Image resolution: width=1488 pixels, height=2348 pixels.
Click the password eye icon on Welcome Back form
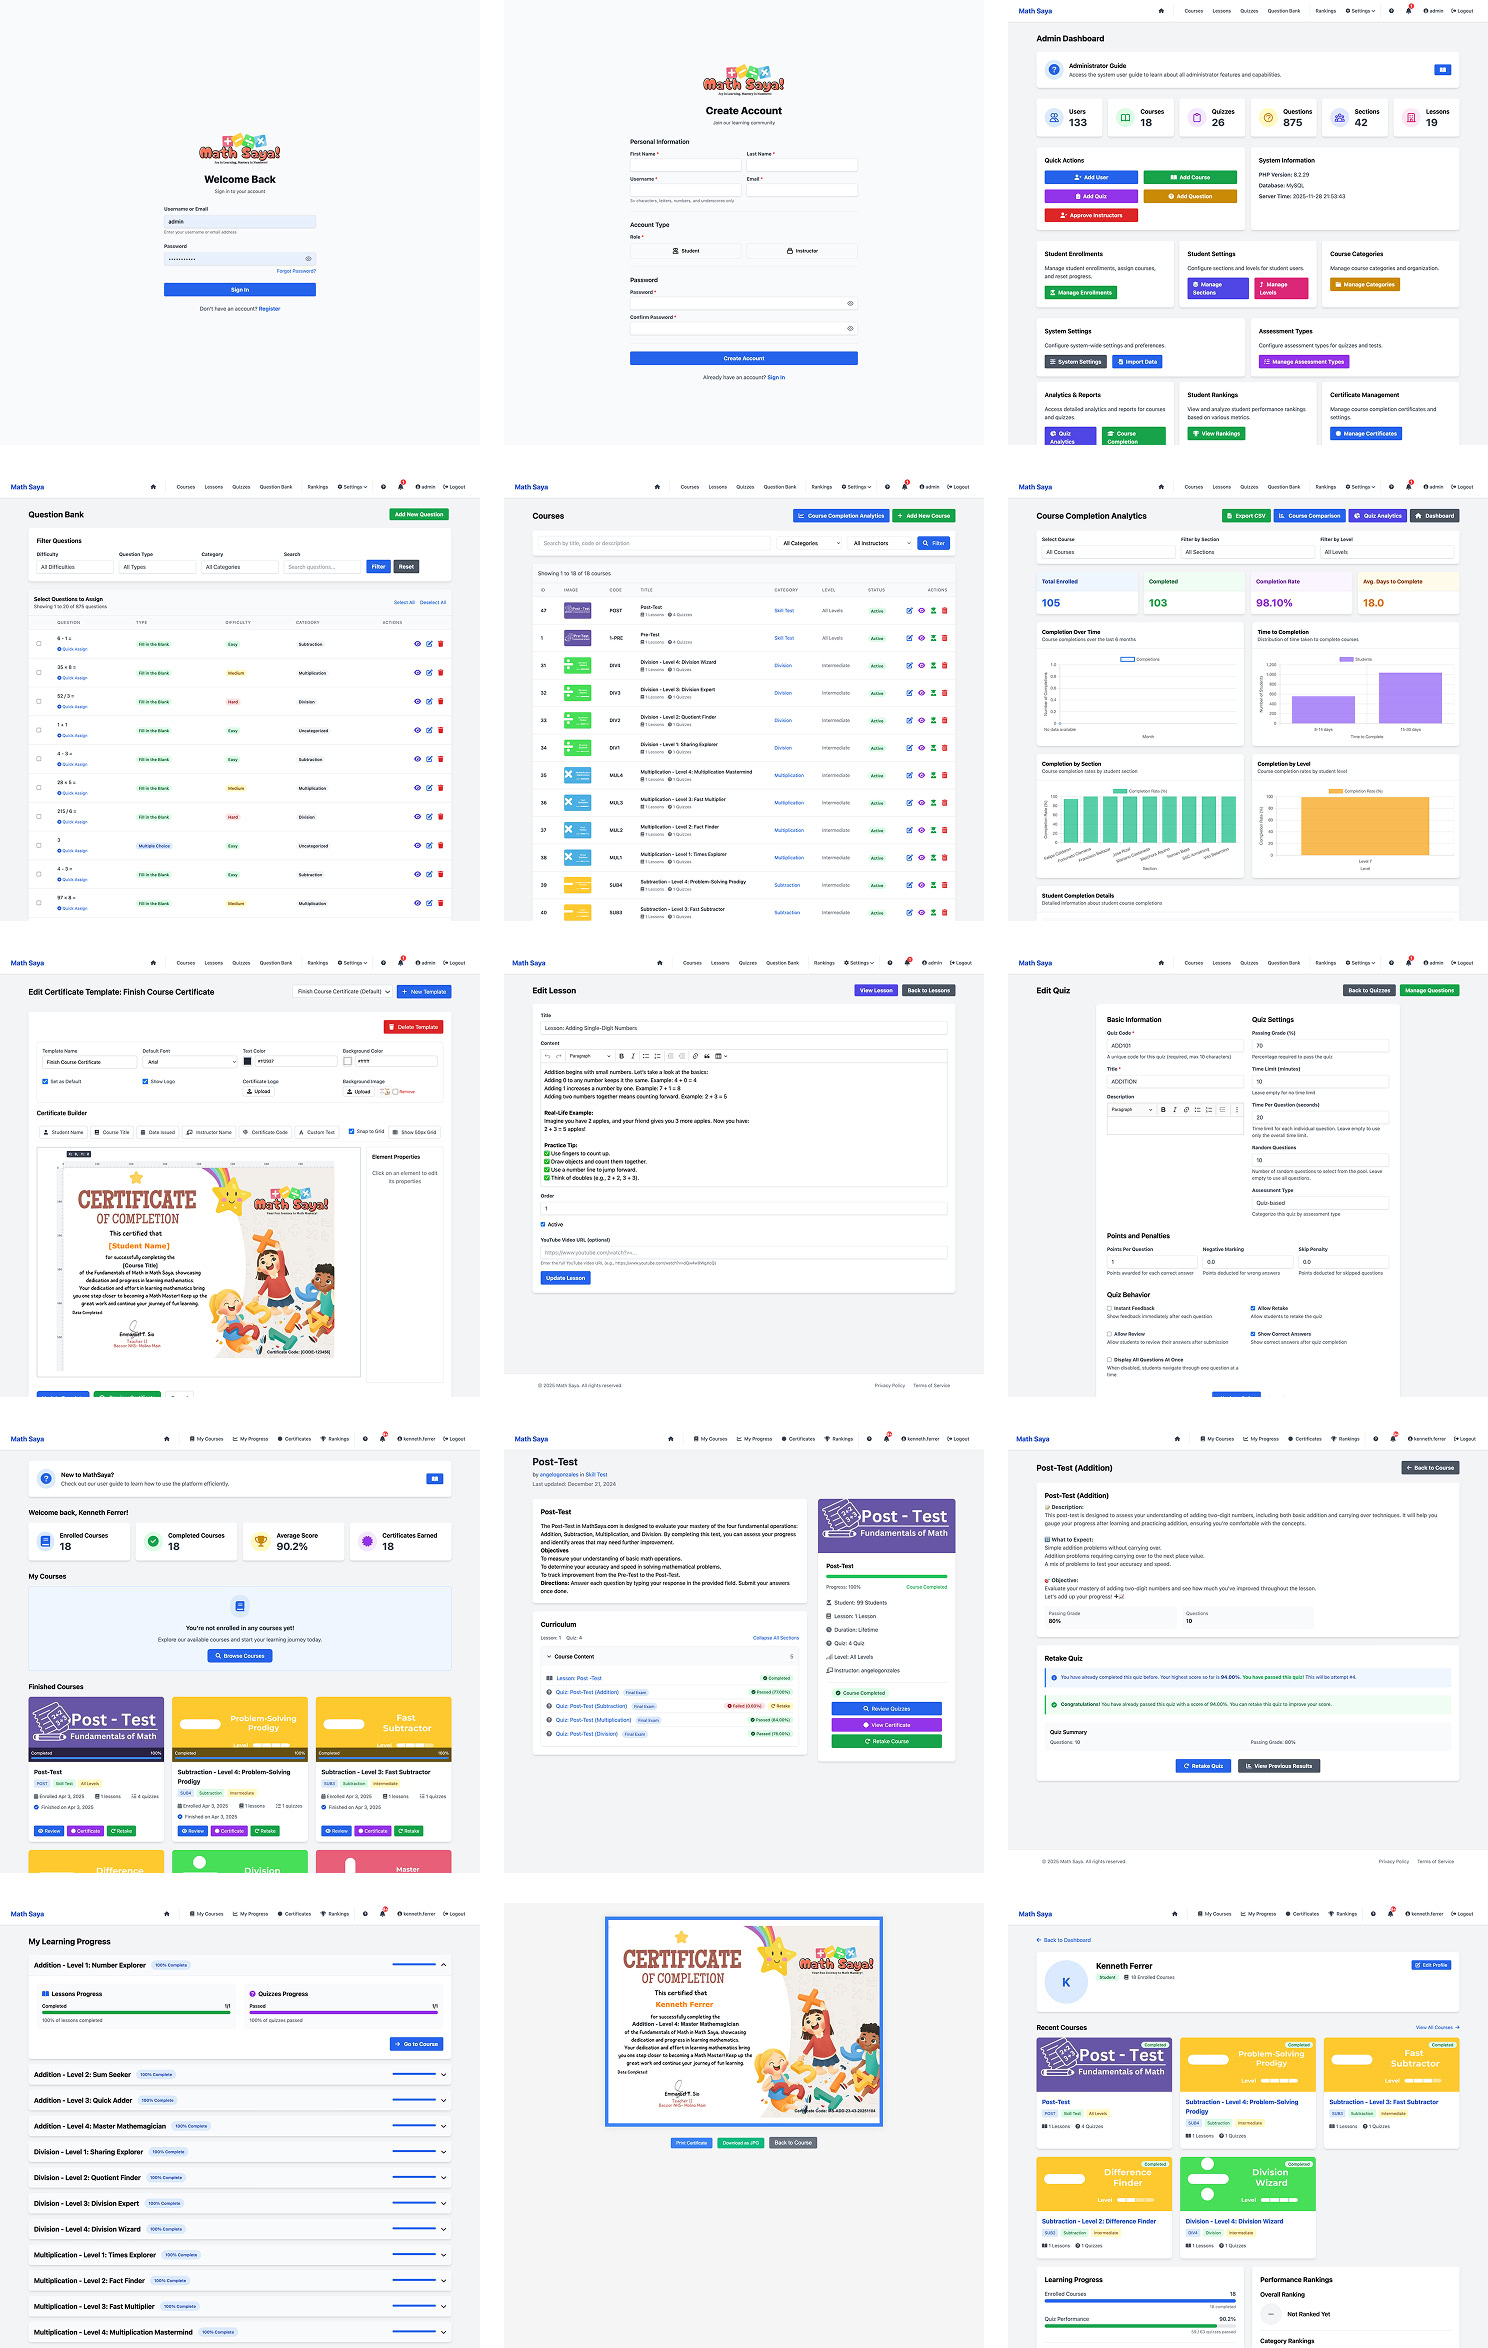point(308,259)
